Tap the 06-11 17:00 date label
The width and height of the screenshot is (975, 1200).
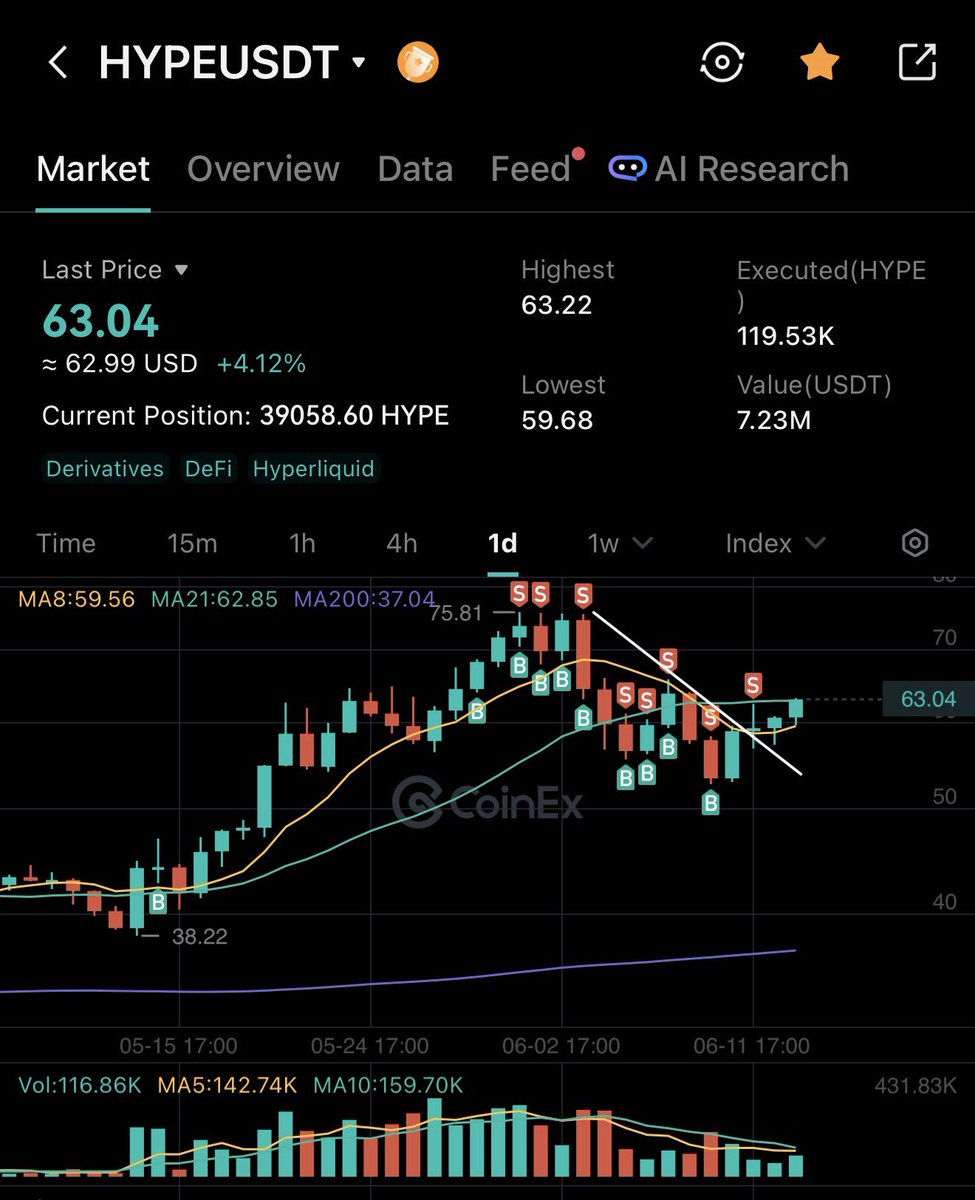click(x=752, y=1046)
